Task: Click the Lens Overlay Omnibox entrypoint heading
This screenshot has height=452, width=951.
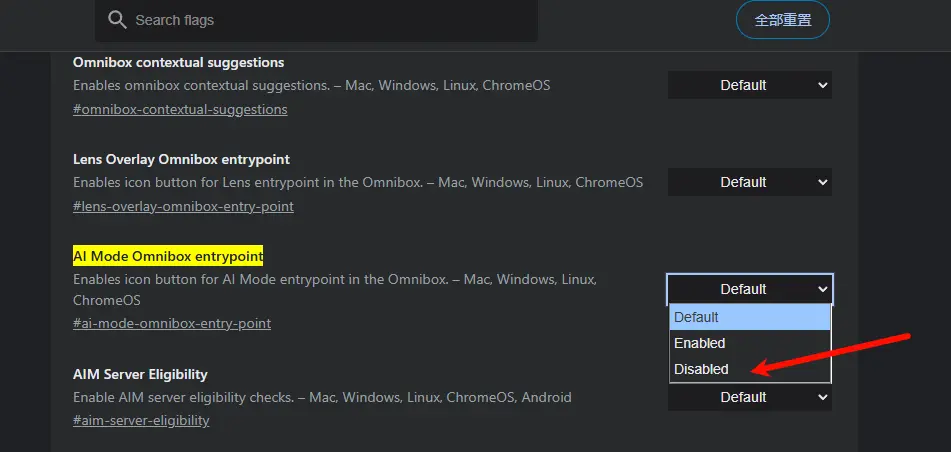Action: pyautogui.click(x=181, y=159)
